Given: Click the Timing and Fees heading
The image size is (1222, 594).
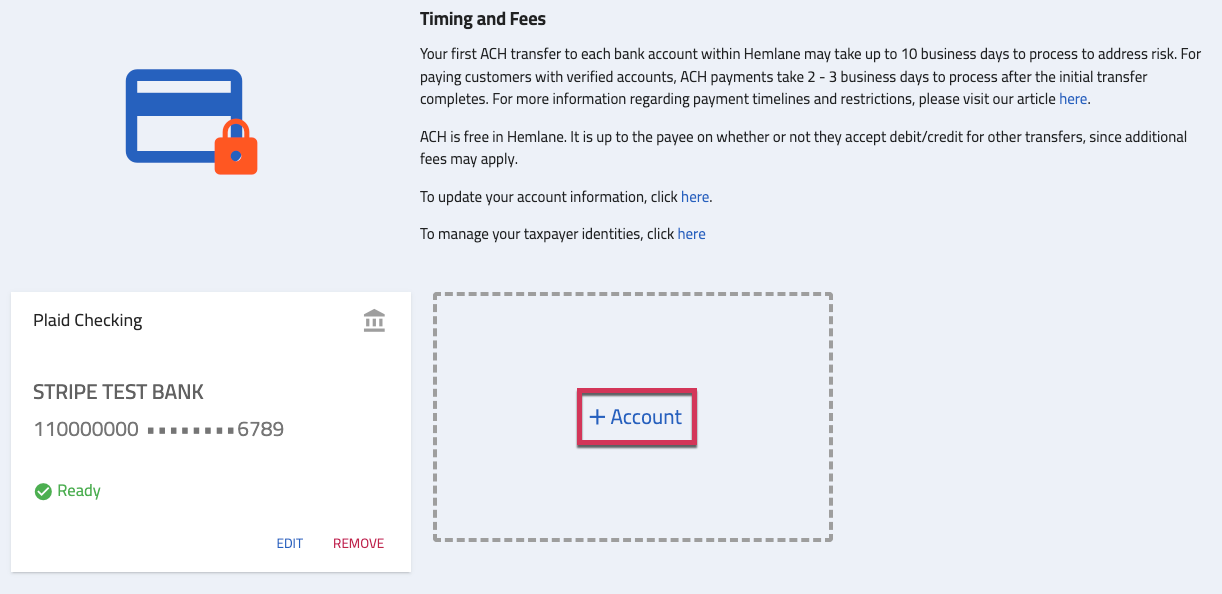Looking at the screenshot, I should pos(483,19).
